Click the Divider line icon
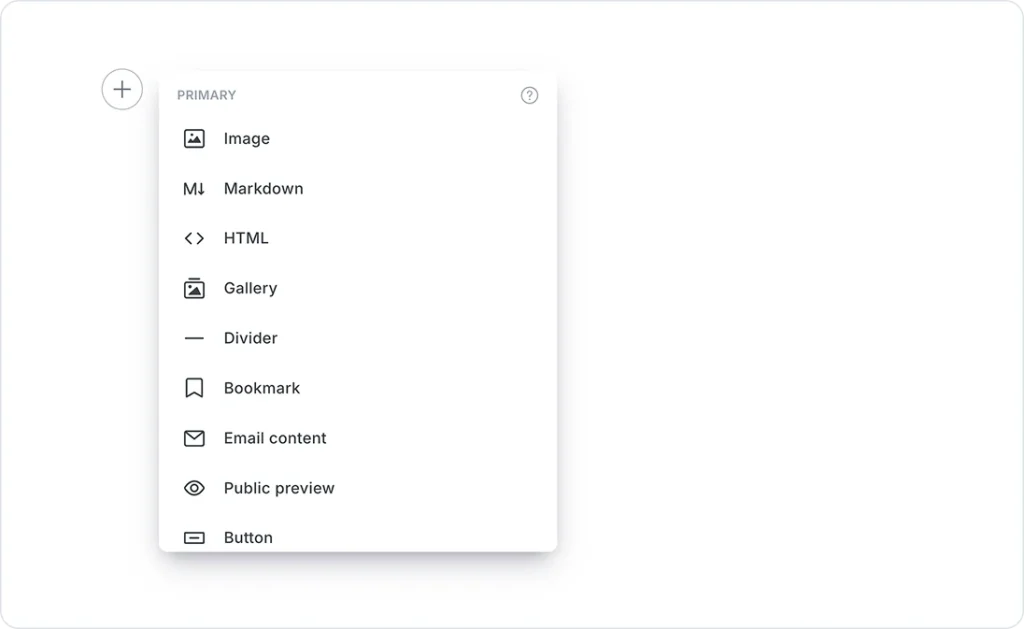The height and width of the screenshot is (629, 1024). (x=194, y=339)
